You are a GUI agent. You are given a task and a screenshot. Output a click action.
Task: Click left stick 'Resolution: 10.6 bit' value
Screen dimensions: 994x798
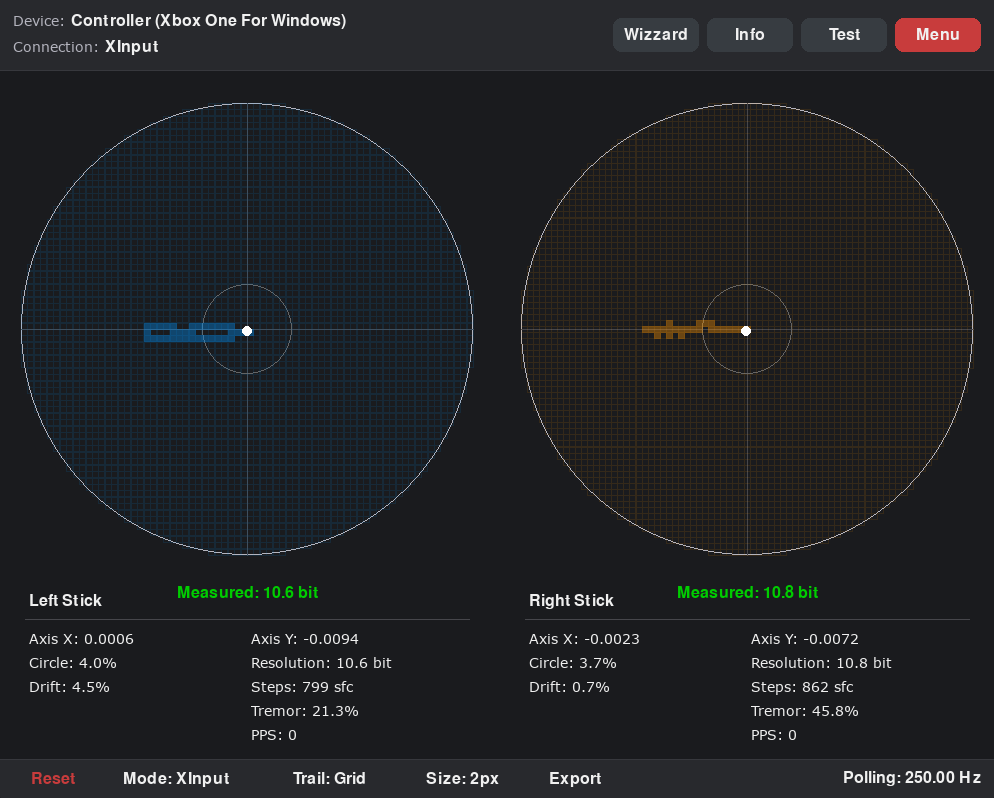[321, 663]
